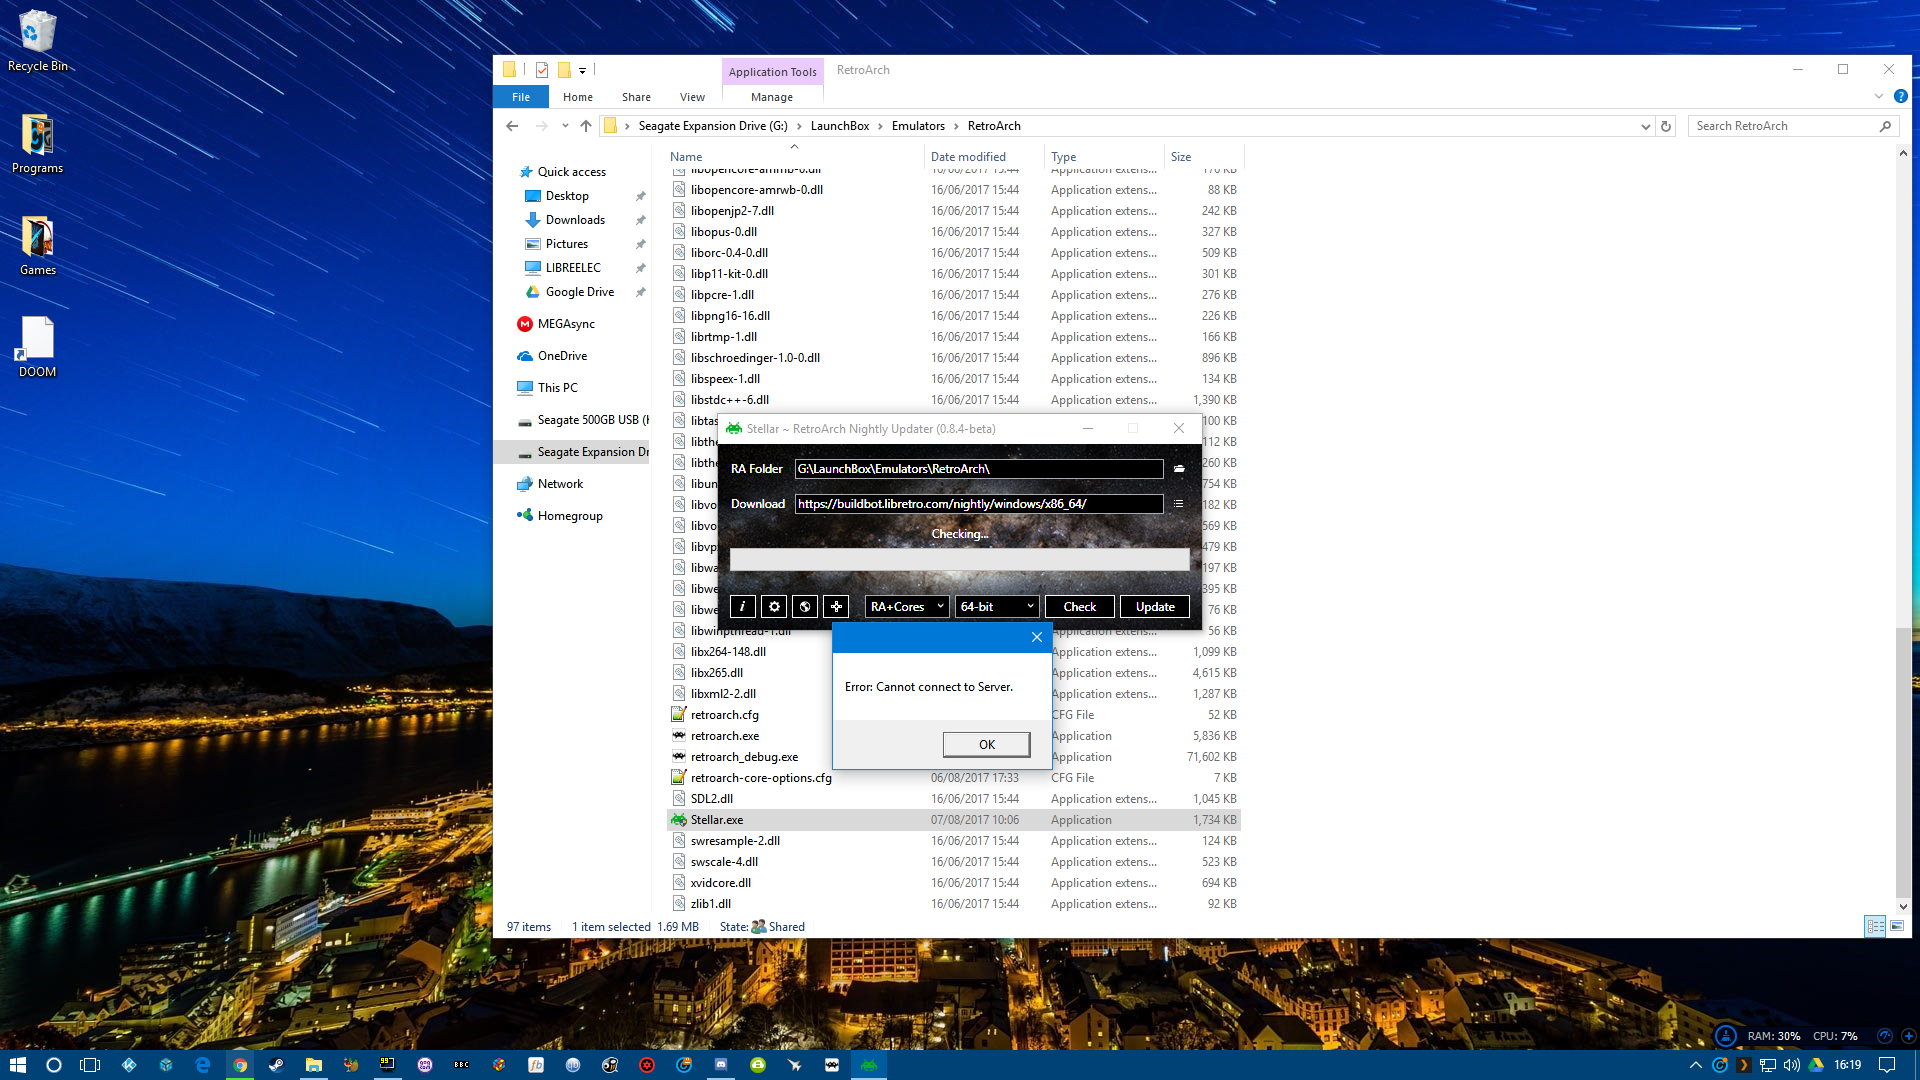This screenshot has height=1080, width=1920.
Task: Open the Windows Start menu
Action: (17, 1065)
